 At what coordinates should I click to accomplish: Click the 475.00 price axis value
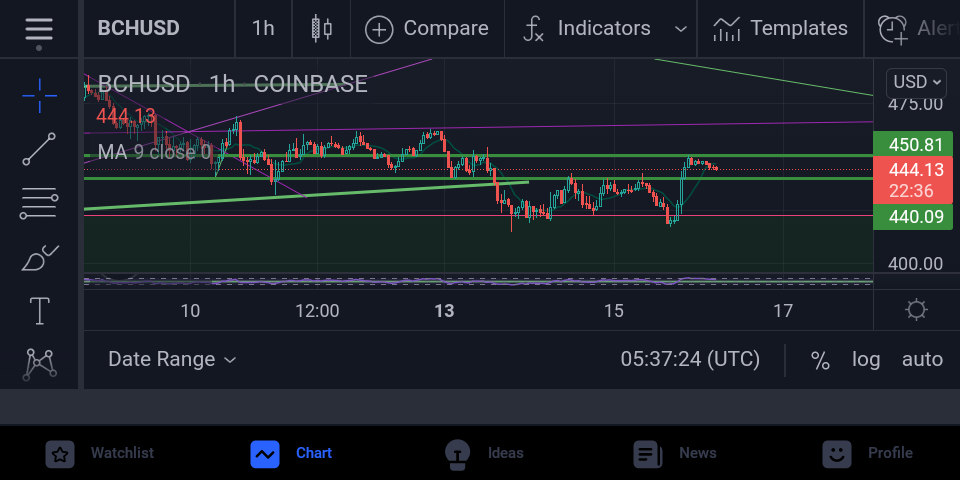(x=915, y=104)
